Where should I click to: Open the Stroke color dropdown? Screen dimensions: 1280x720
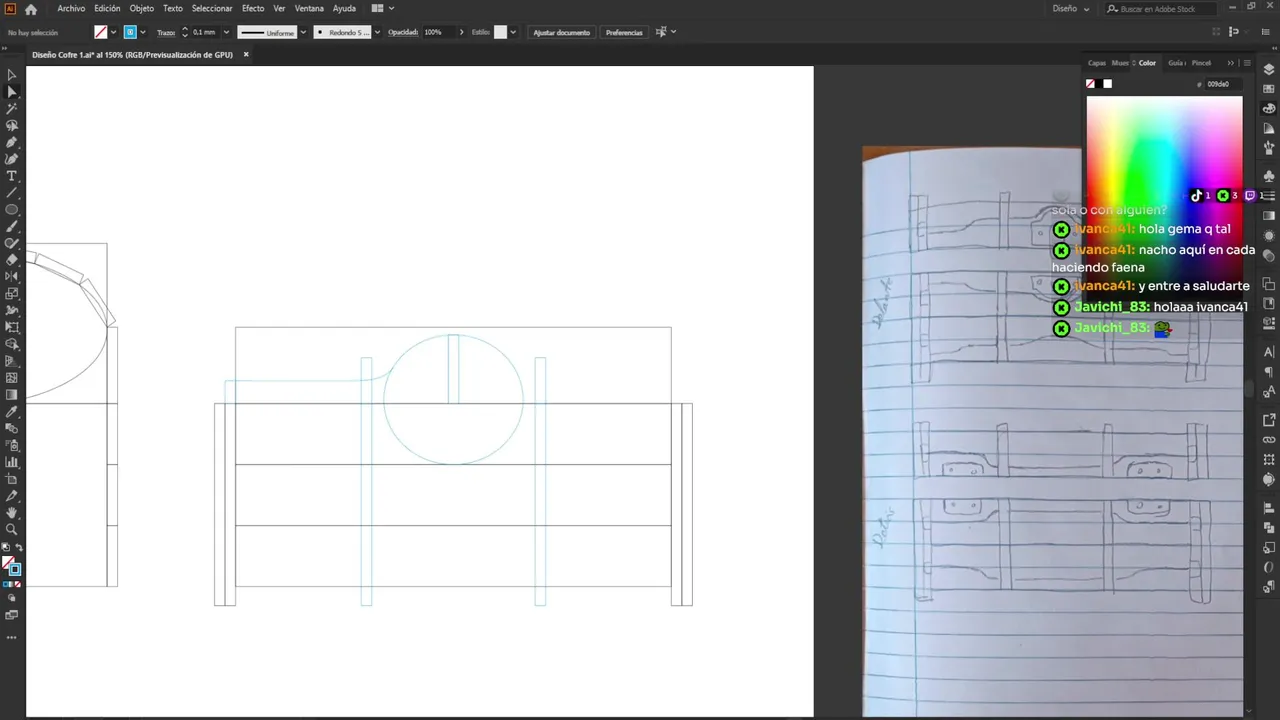(144, 32)
